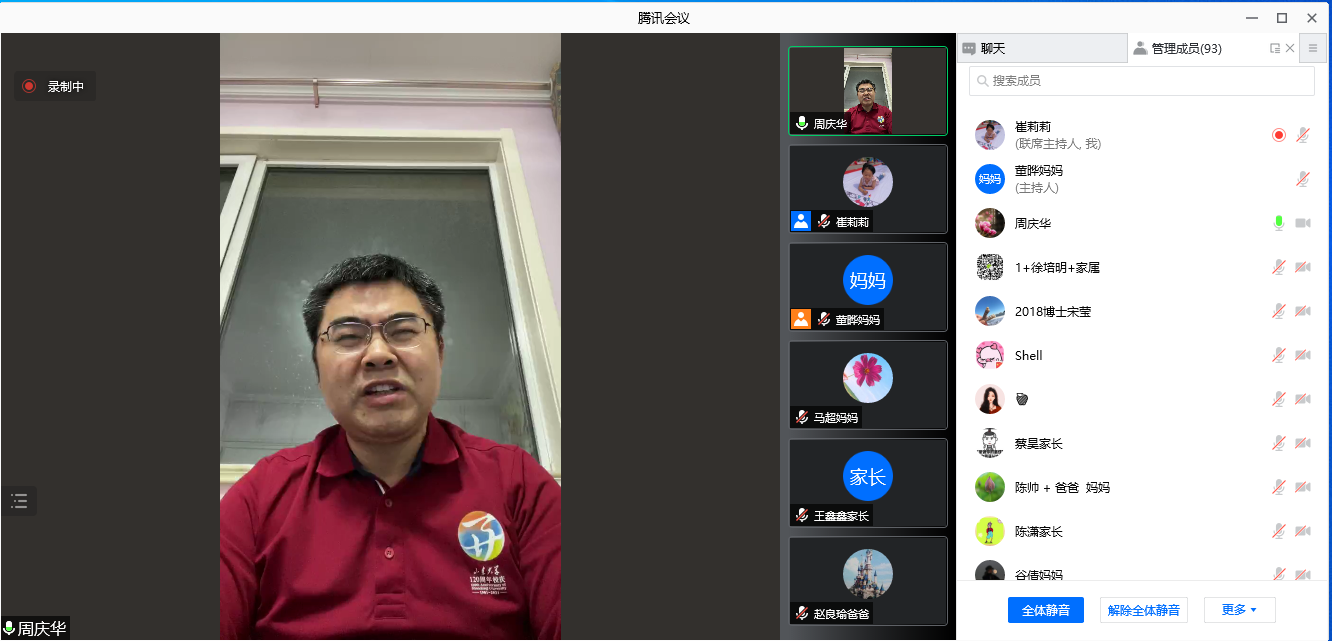
Task: Click the 搜索成员 search field
Action: (1141, 80)
